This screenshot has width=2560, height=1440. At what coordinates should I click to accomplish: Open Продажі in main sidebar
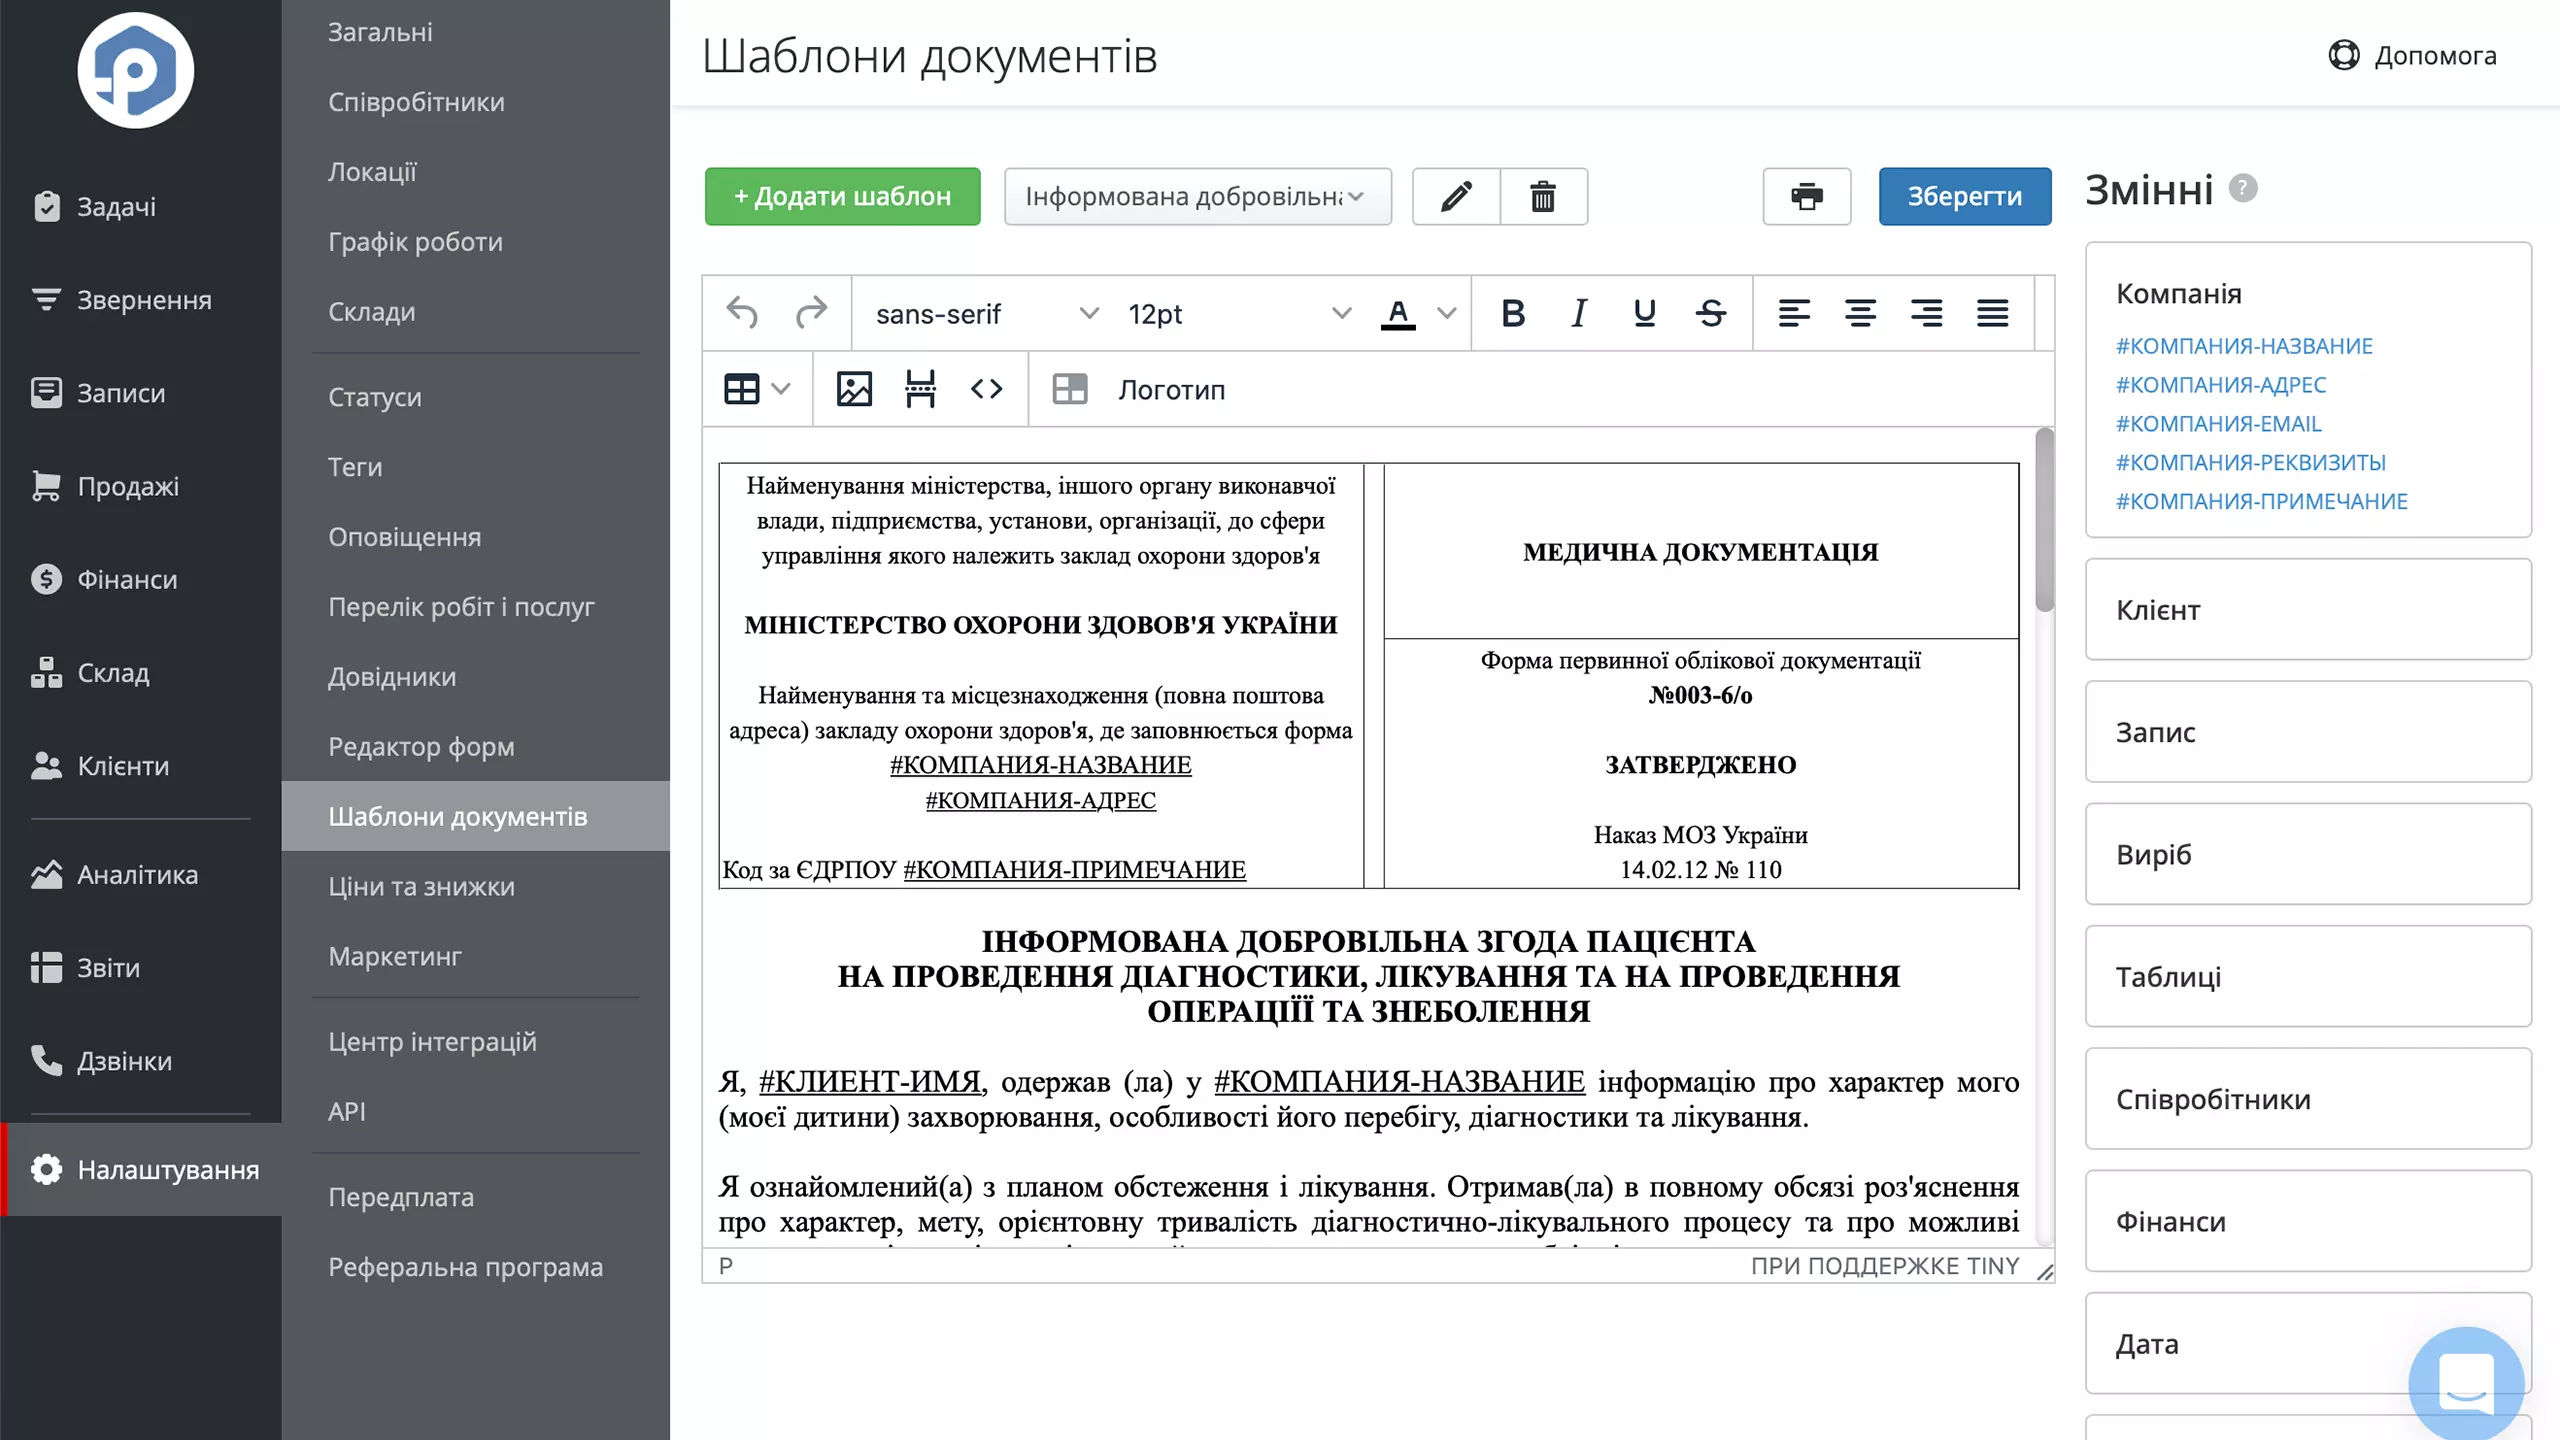[140, 486]
